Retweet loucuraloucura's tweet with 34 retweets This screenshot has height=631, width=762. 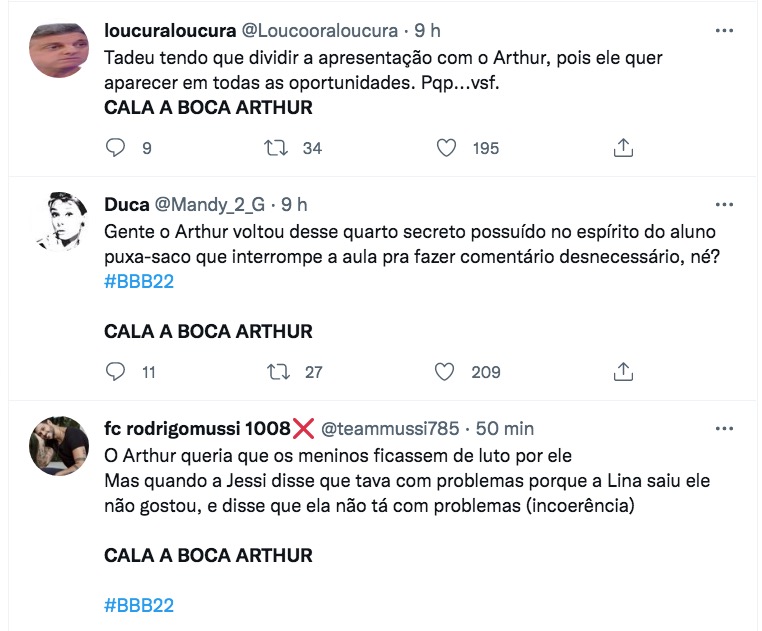pyautogui.click(x=276, y=148)
